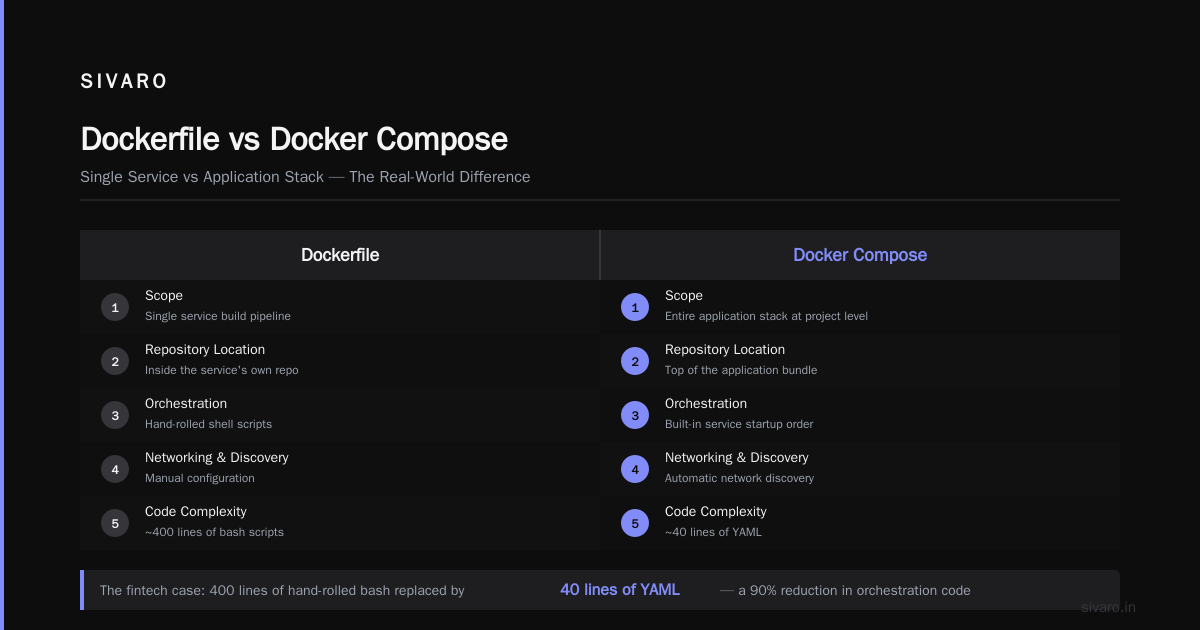
Task: Click 'Entire application stack at project level'
Action: coord(766,316)
